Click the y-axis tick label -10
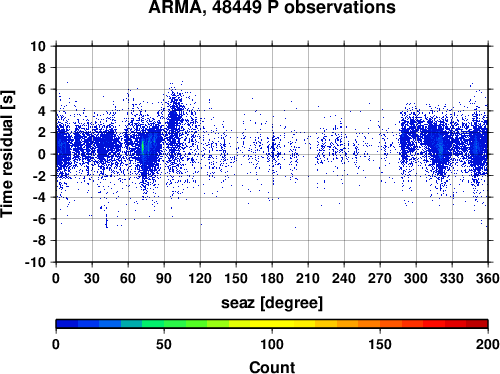Screen dimensions: 500x374 [x=35, y=262]
